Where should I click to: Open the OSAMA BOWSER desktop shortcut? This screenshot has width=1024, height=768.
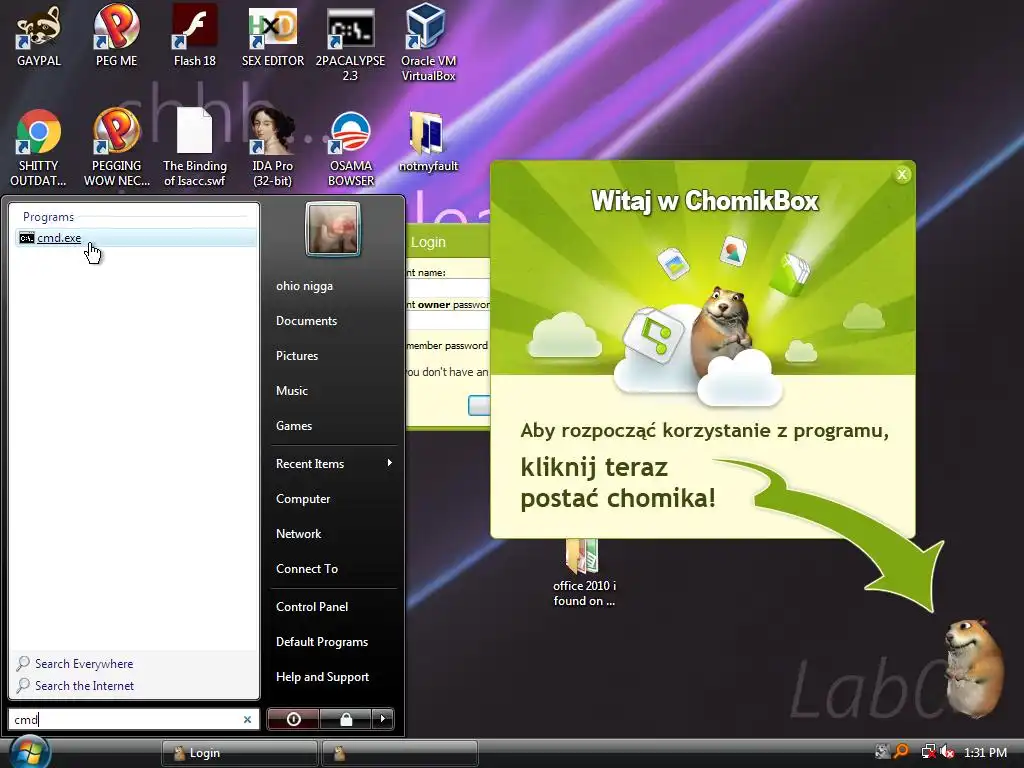tap(351, 148)
